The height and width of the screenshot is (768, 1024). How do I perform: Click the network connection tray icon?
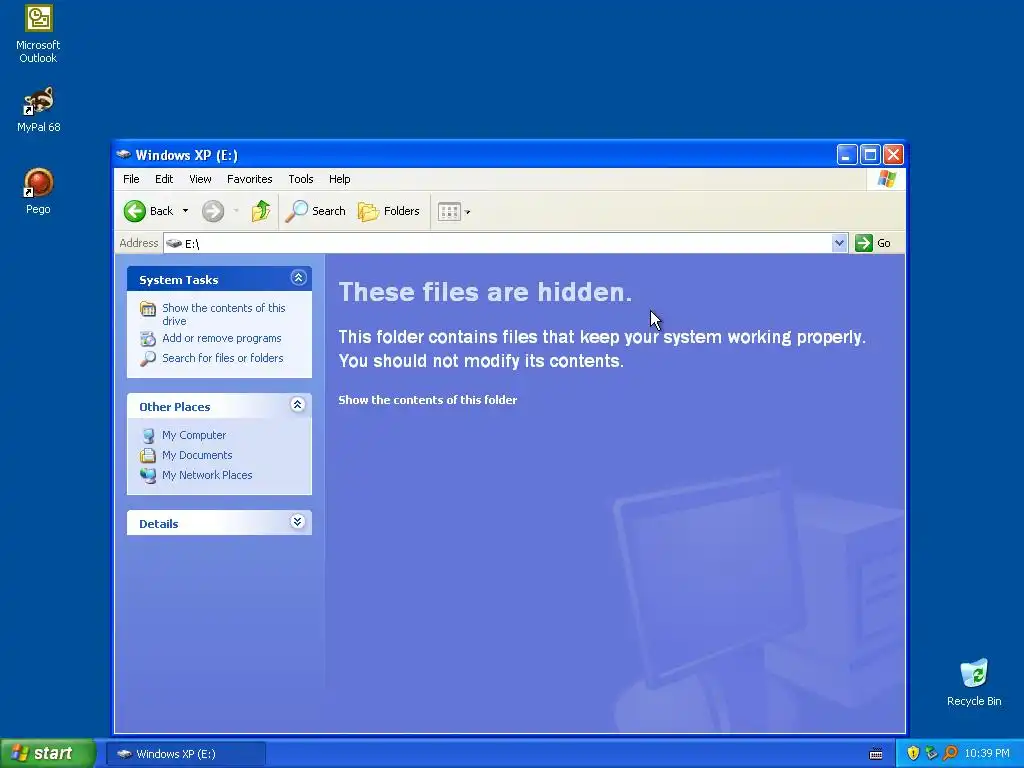click(x=931, y=754)
